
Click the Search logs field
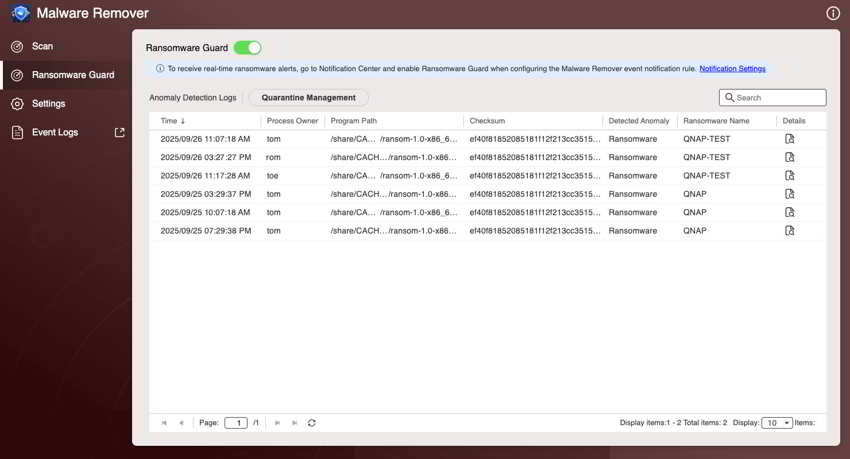coord(778,98)
